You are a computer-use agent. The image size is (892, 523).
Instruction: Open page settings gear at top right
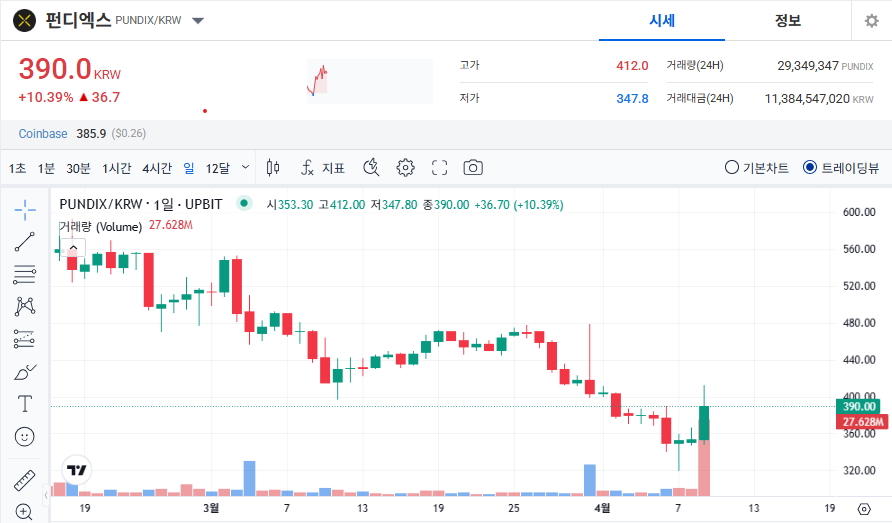click(872, 21)
